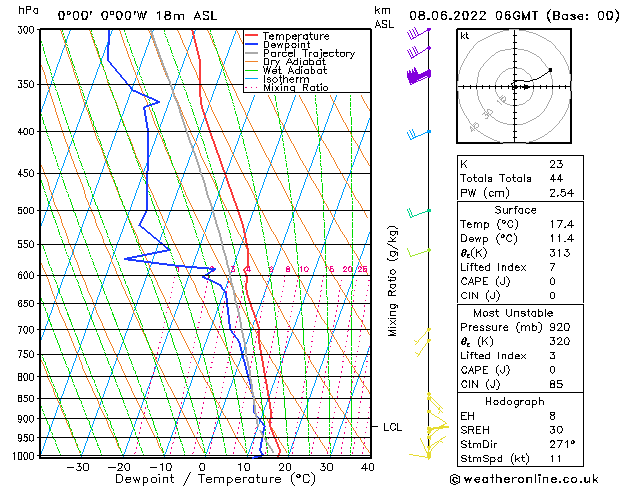Click the Most Unstable Lifted Index value 3

pyautogui.click(x=553, y=356)
